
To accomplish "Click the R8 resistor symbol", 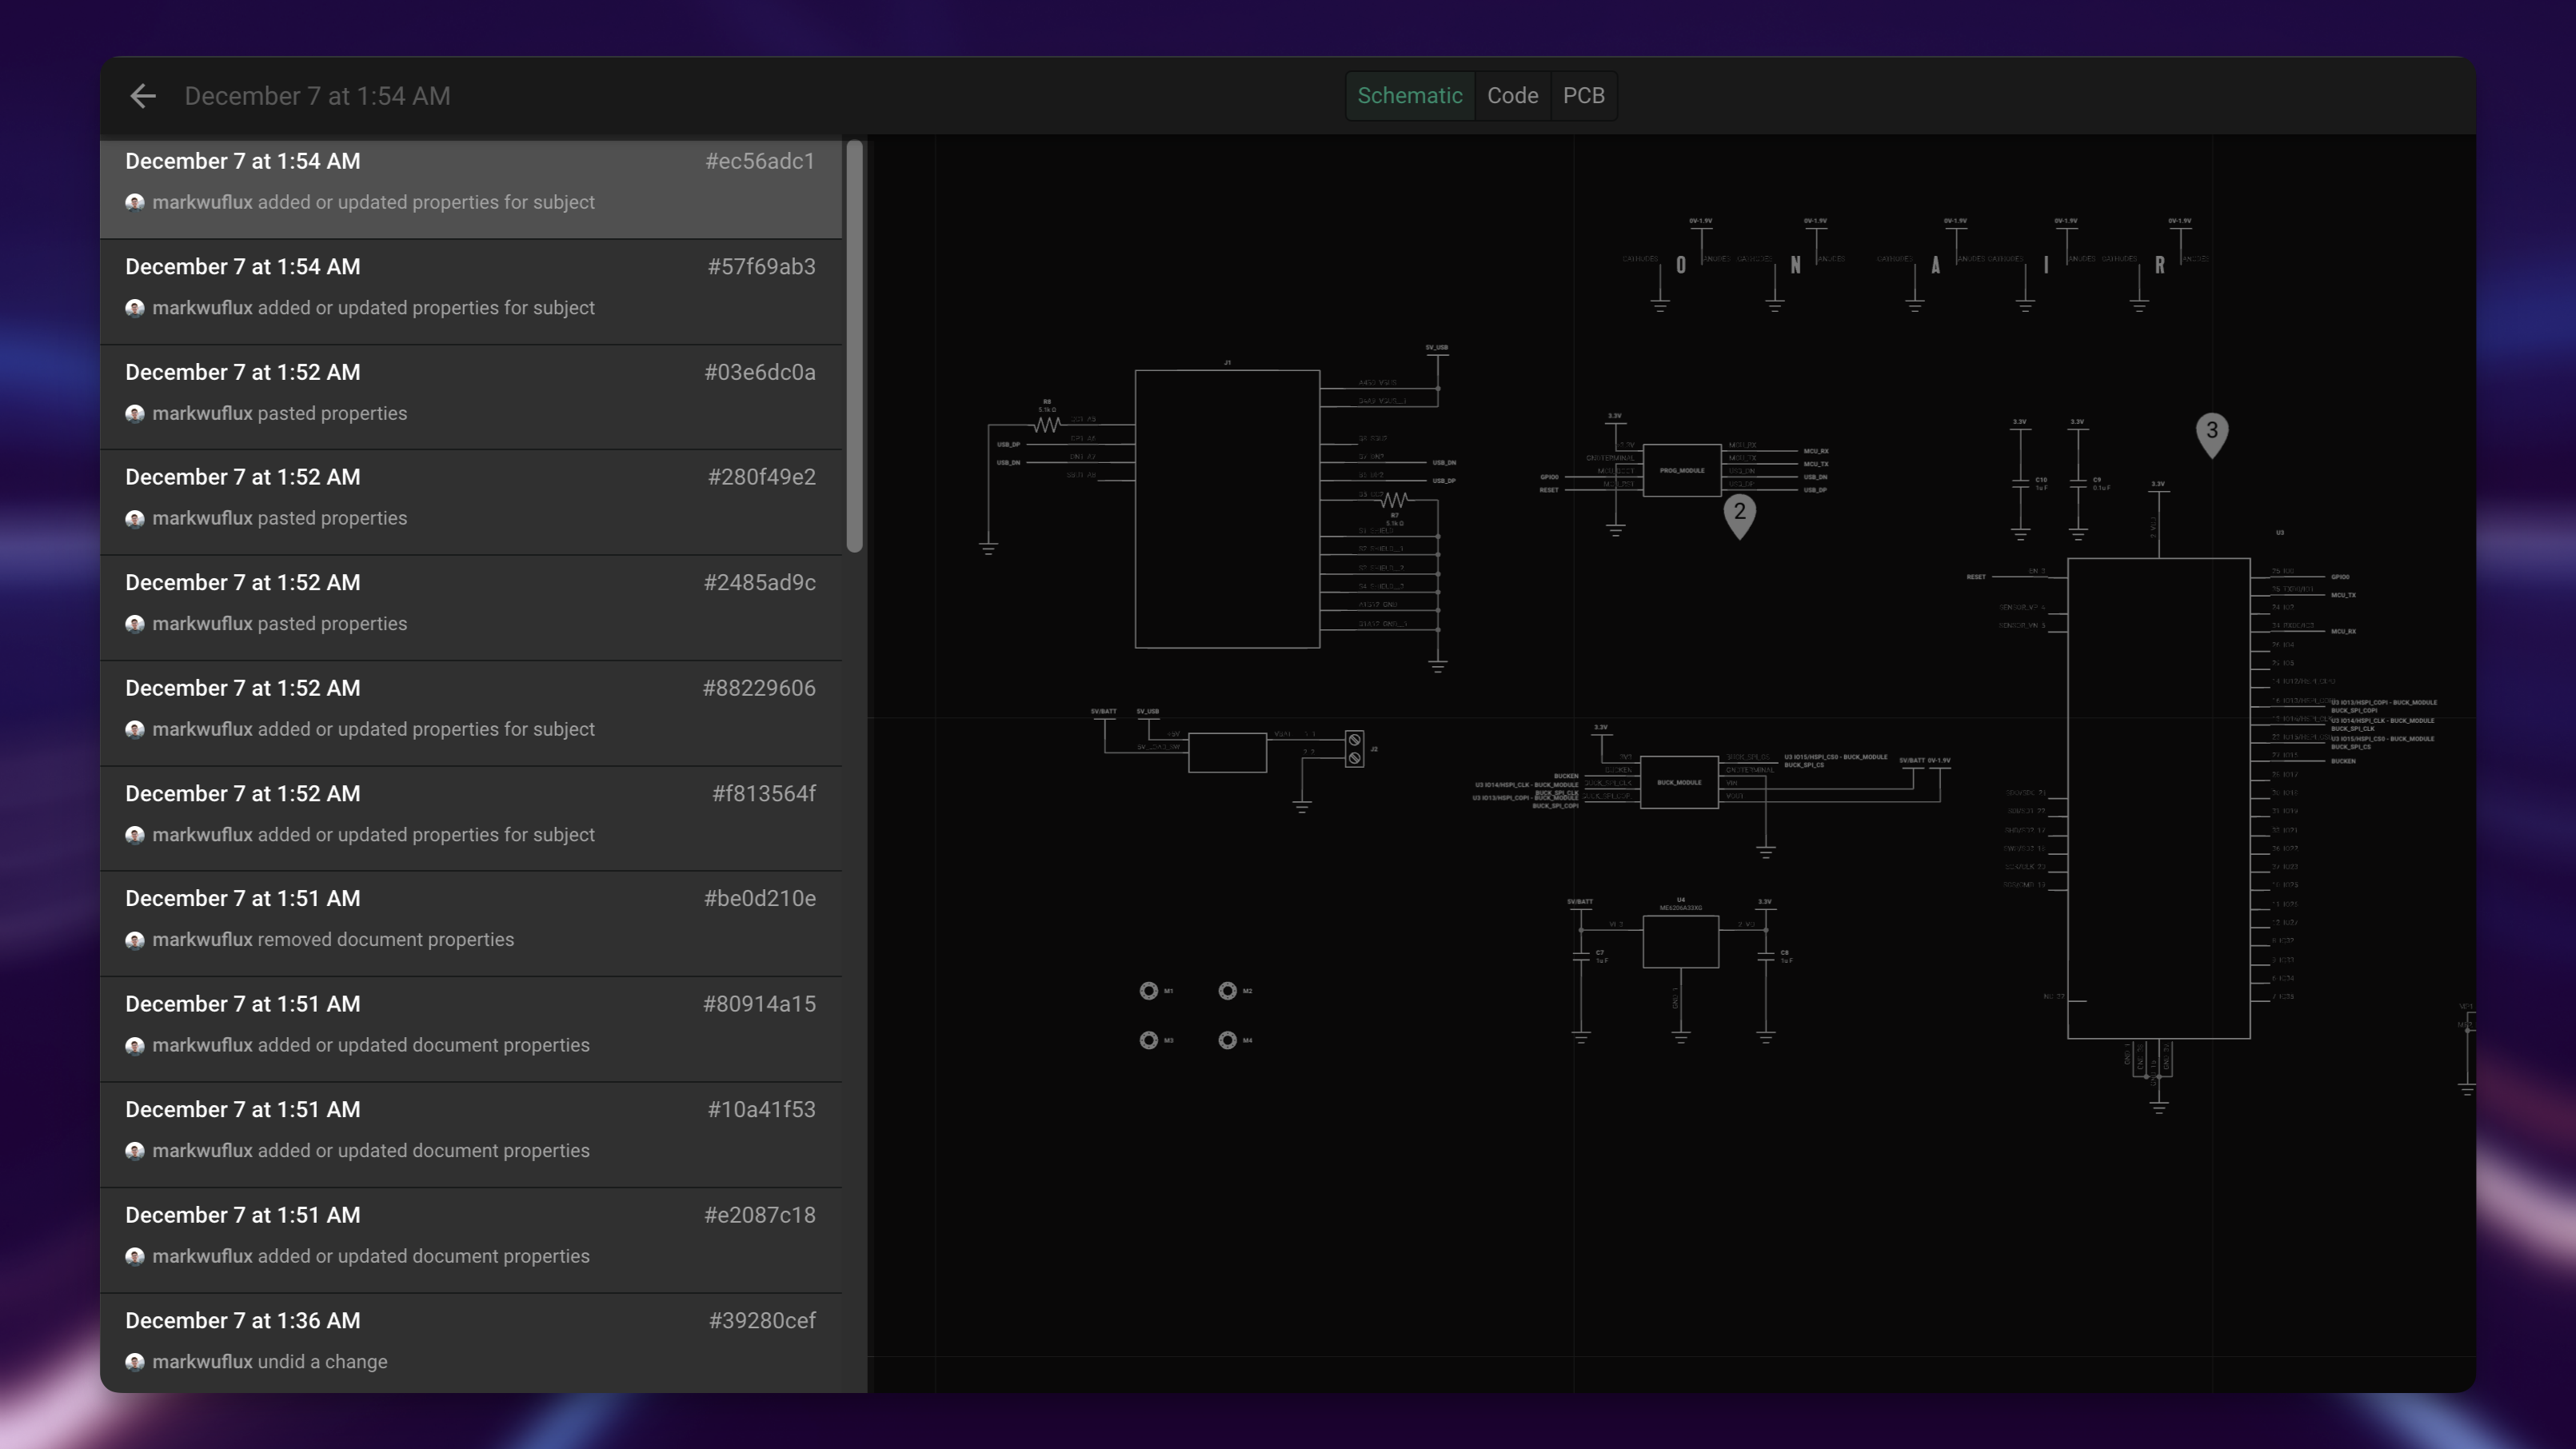I will point(1046,425).
